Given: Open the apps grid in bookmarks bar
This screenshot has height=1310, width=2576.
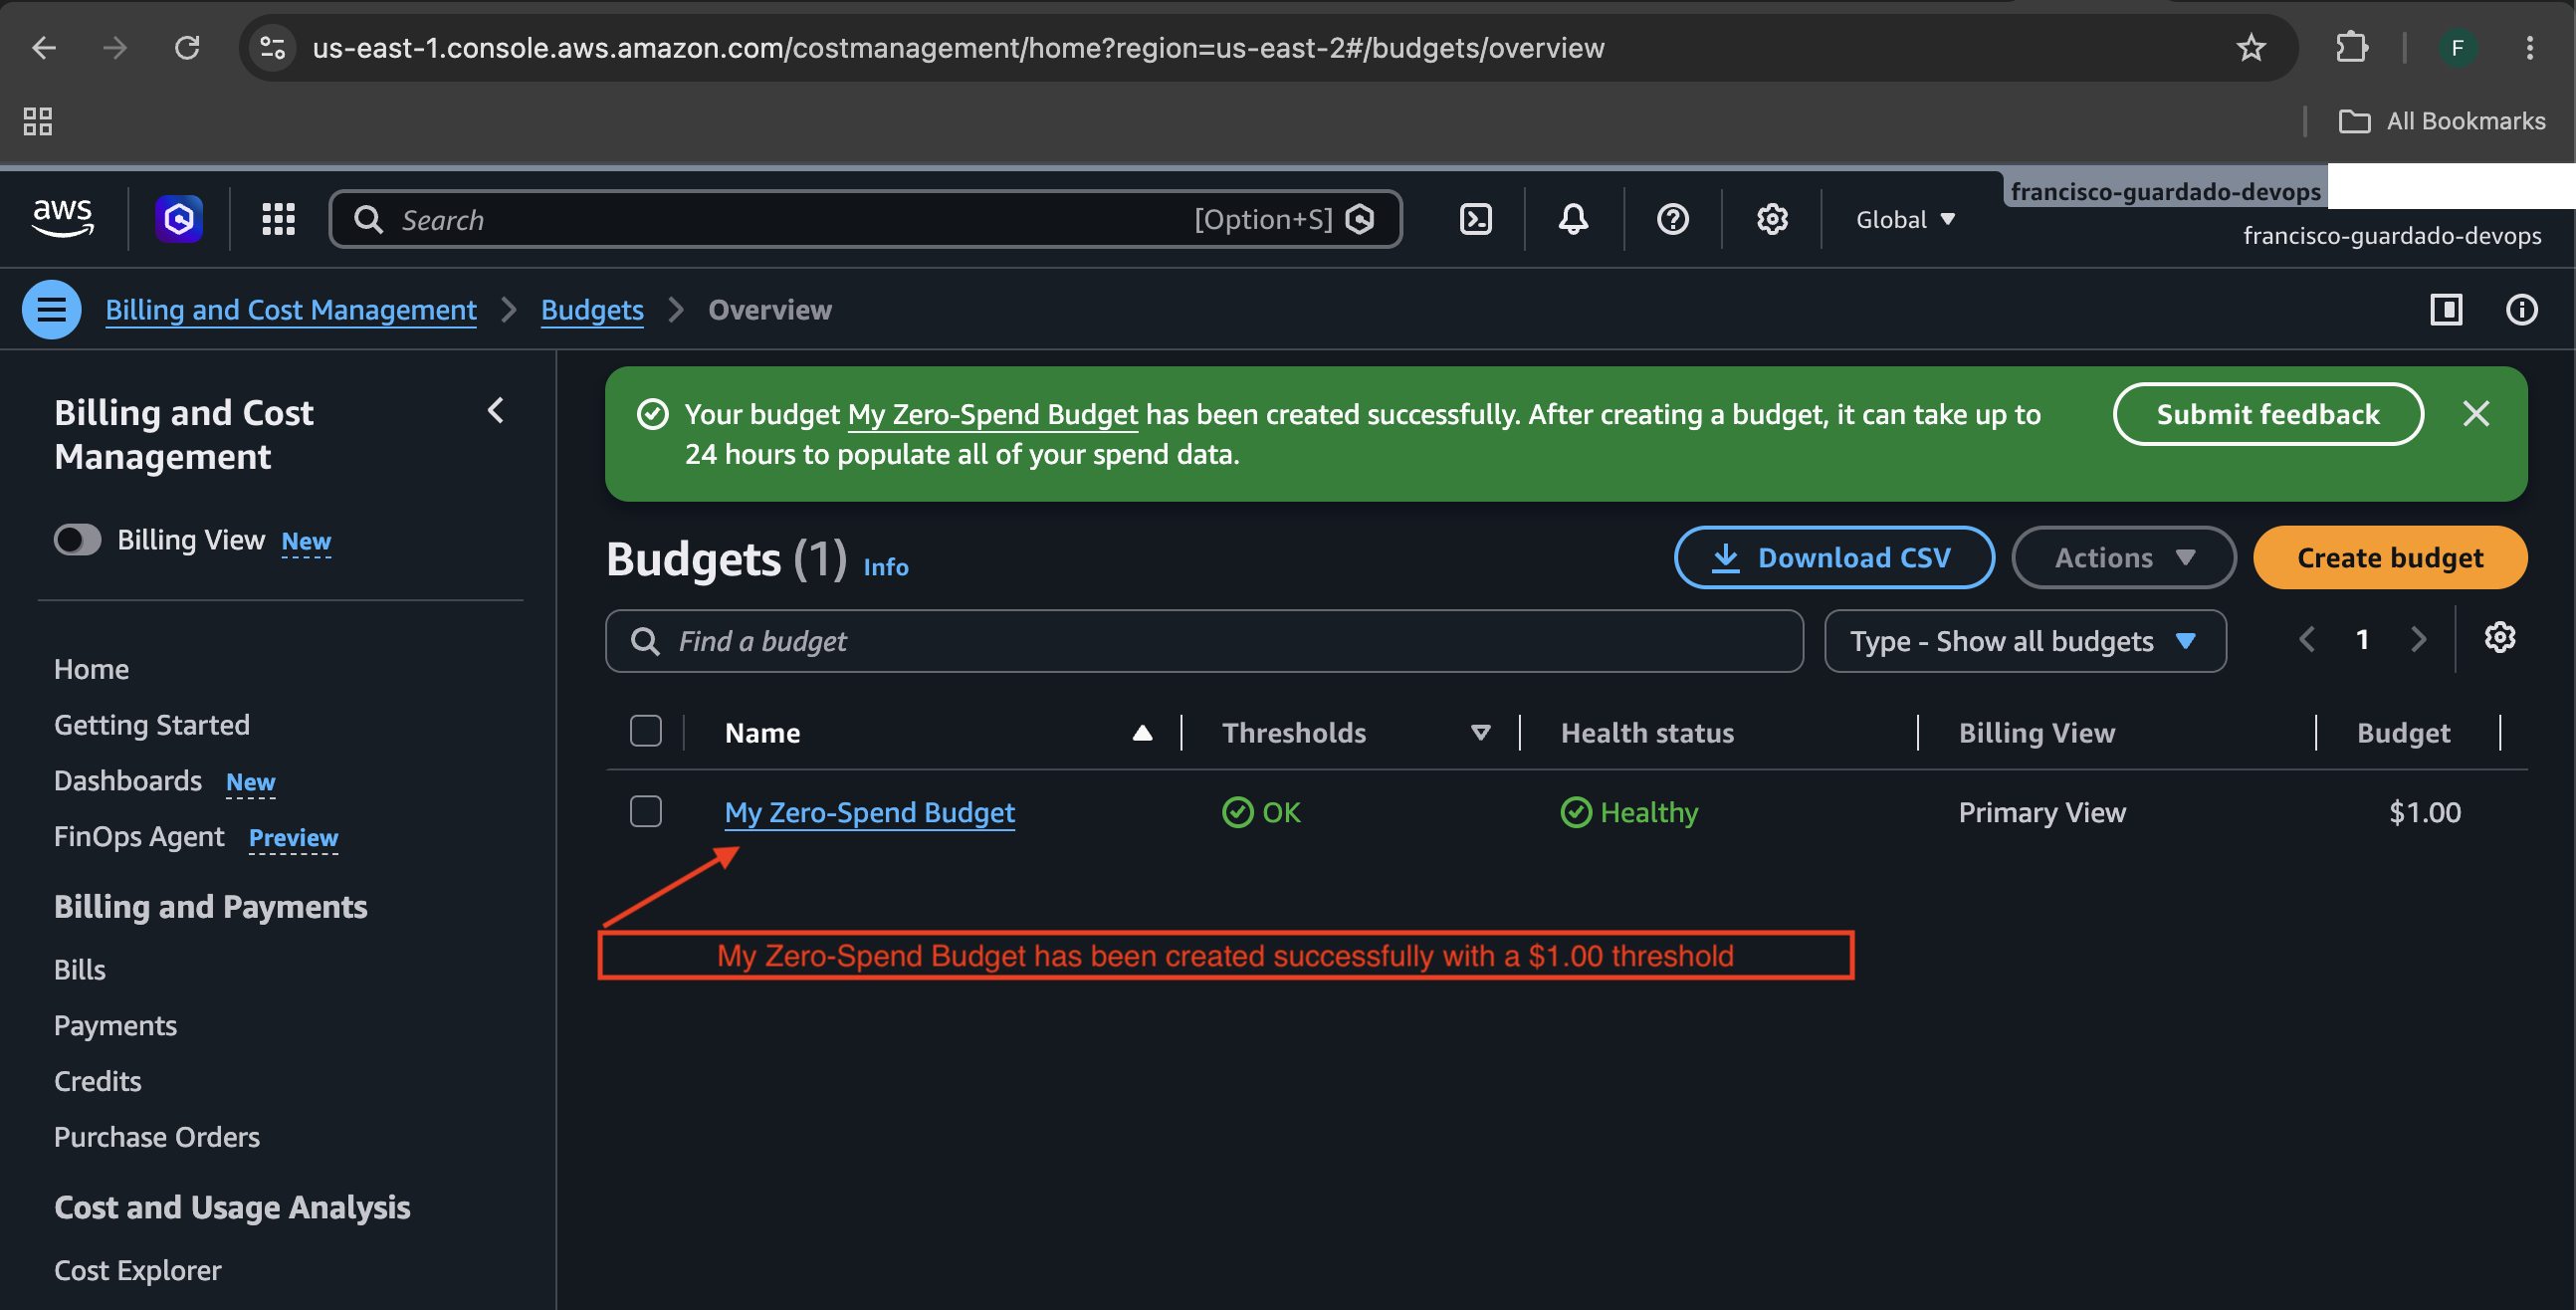Looking at the screenshot, I should click(38, 121).
